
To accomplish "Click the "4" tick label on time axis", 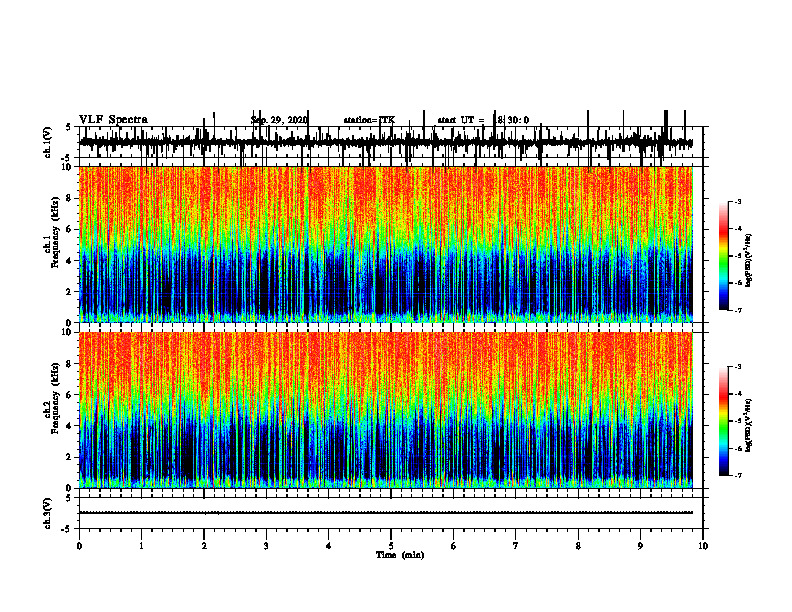I will click(x=329, y=546).
